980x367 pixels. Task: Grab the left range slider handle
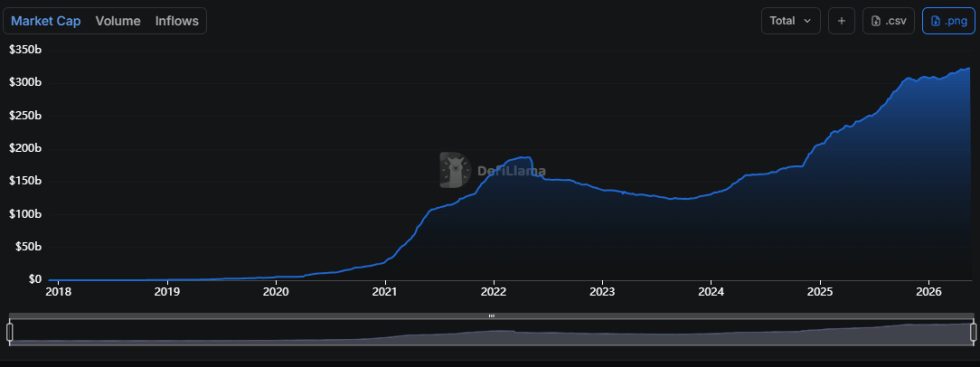click(x=10, y=332)
